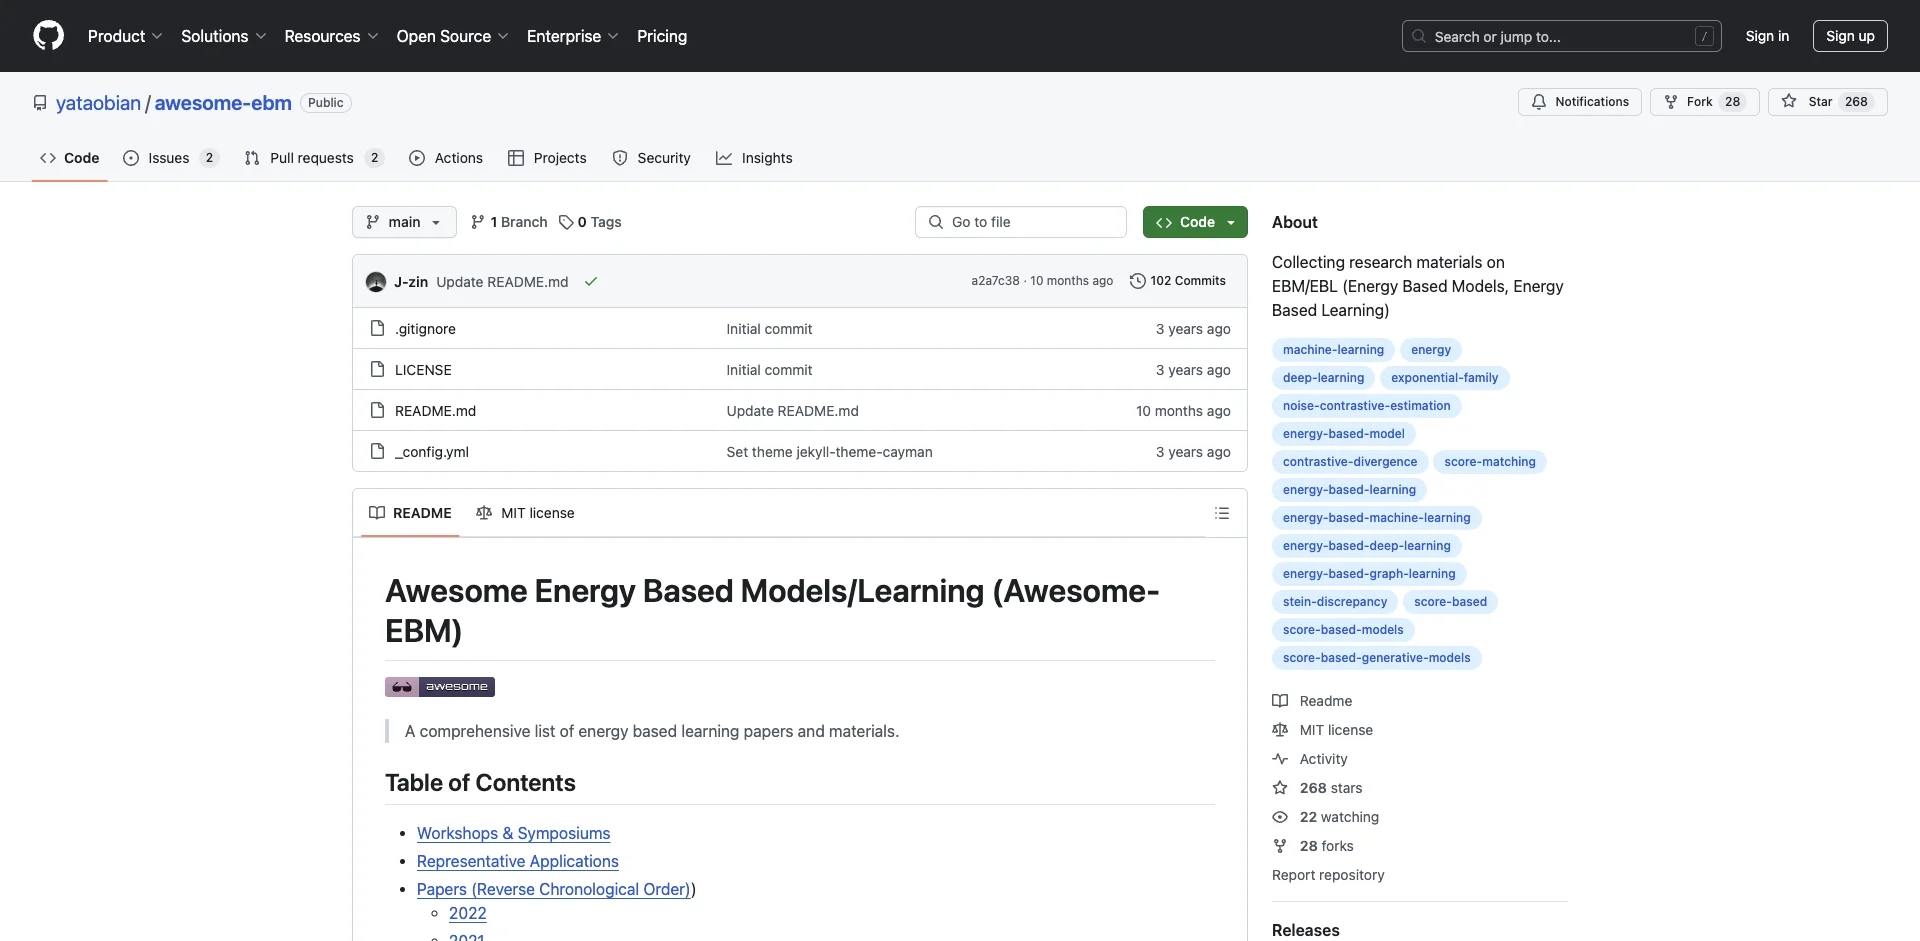The image size is (1920, 941).
Task: Open the README outline icon
Action: coord(1222,513)
